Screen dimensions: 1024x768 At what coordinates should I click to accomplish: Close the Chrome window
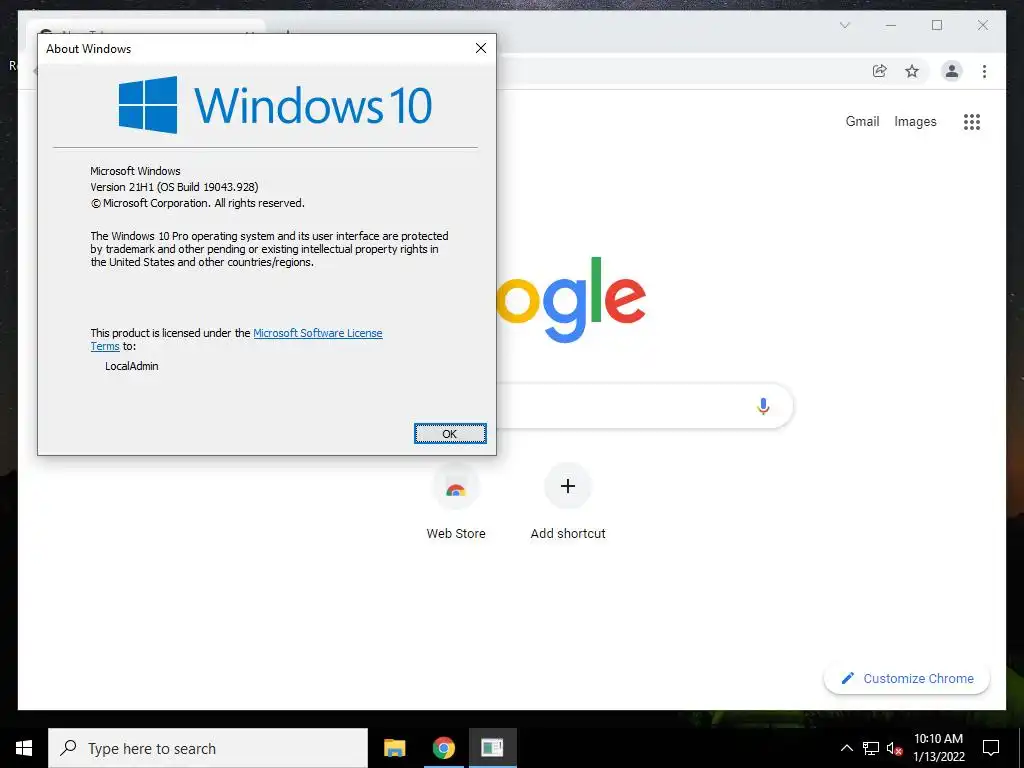point(983,25)
